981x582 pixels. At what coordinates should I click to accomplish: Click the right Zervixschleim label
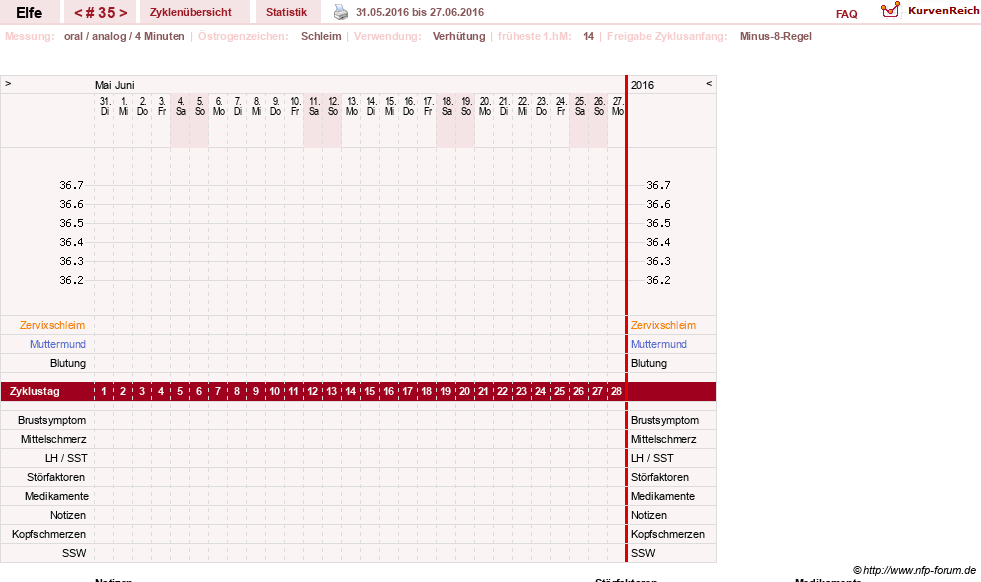(663, 325)
